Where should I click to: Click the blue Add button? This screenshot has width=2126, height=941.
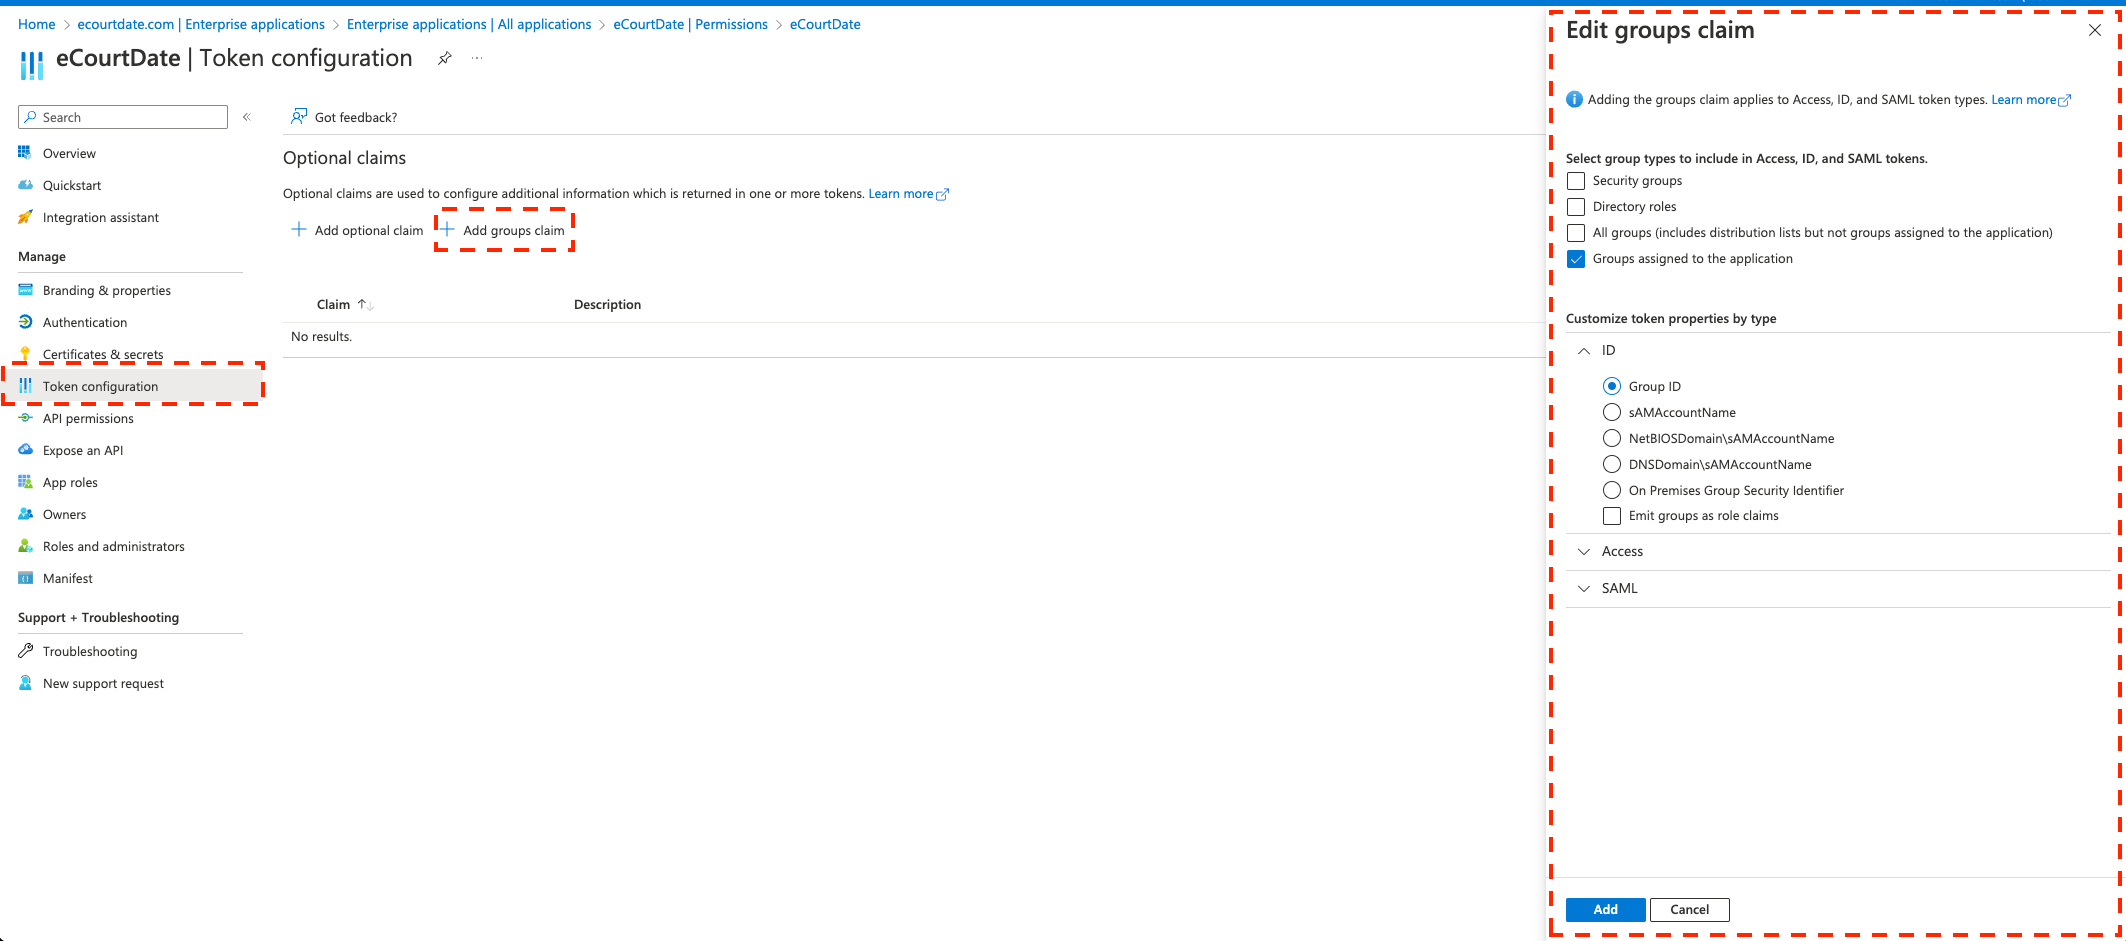click(x=1606, y=909)
